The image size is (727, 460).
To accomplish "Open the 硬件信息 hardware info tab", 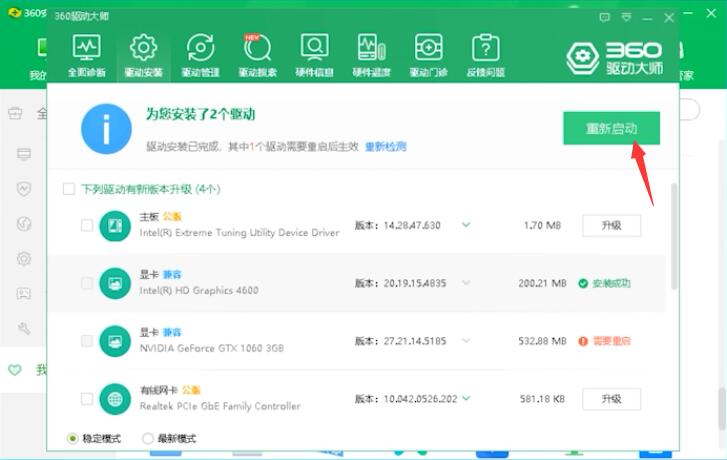I will (x=314, y=56).
